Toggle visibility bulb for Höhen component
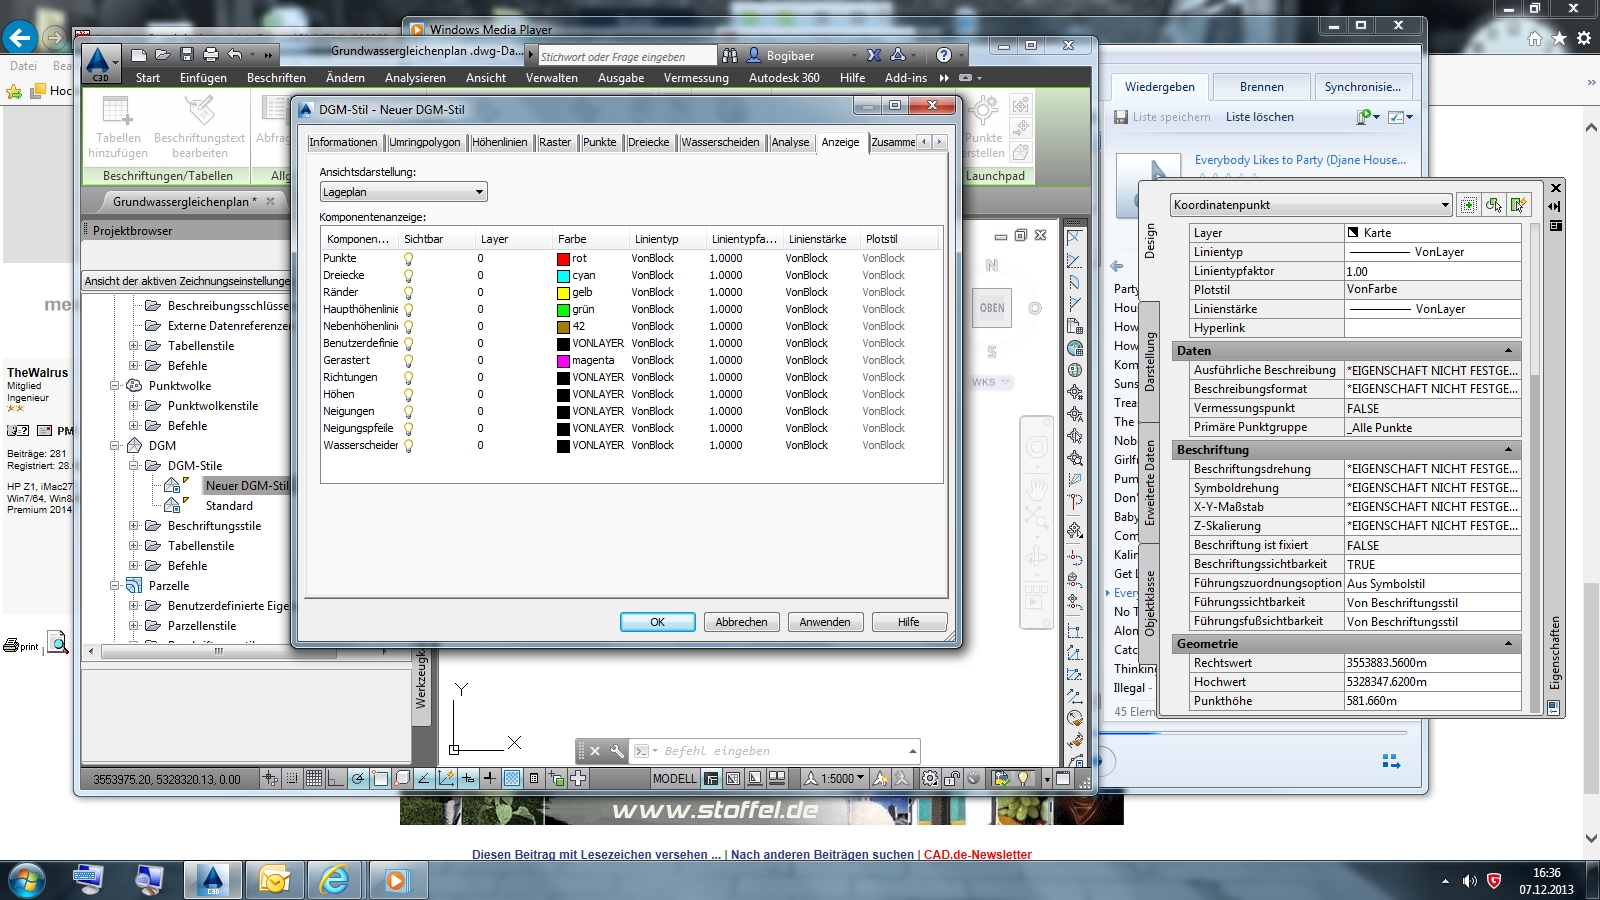Image resolution: width=1600 pixels, height=900 pixels. pos(408,394)
